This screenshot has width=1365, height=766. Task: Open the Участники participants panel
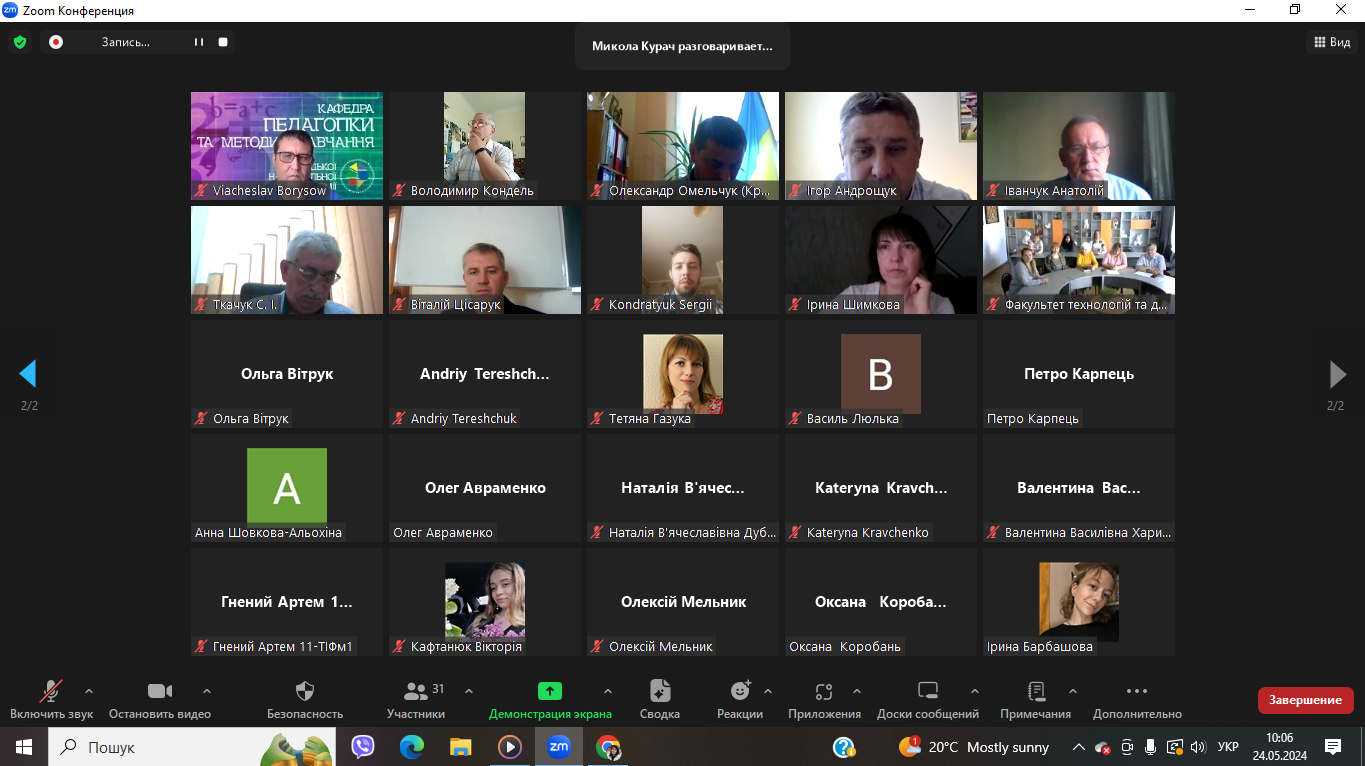(416, 692)
